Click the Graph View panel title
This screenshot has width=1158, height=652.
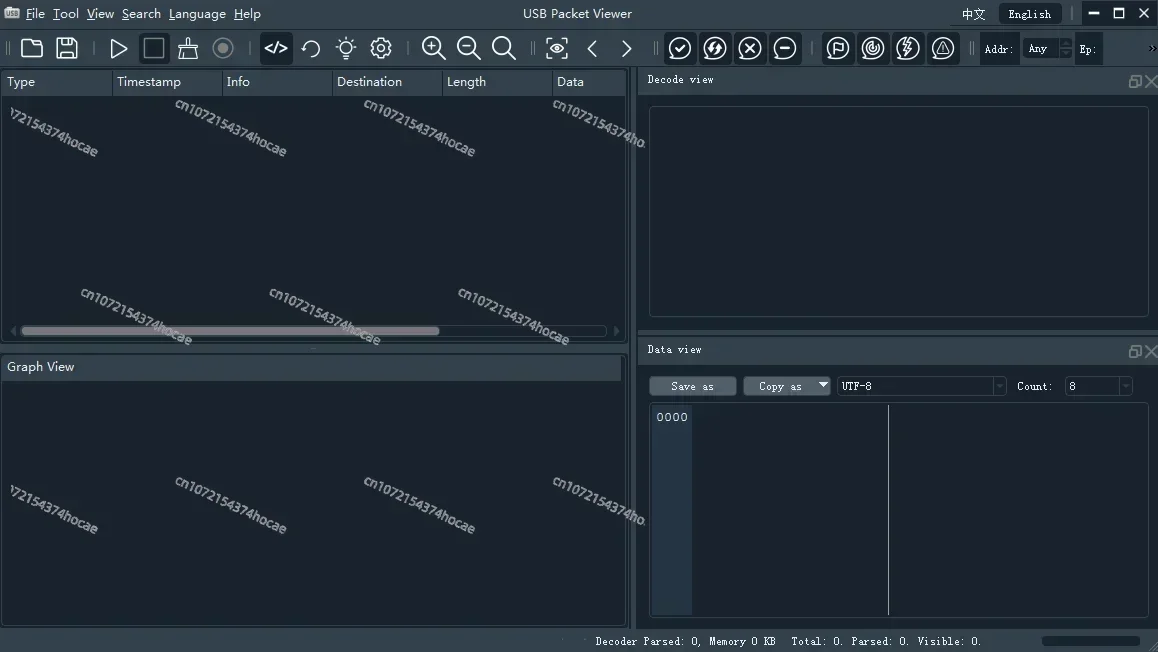41,367
